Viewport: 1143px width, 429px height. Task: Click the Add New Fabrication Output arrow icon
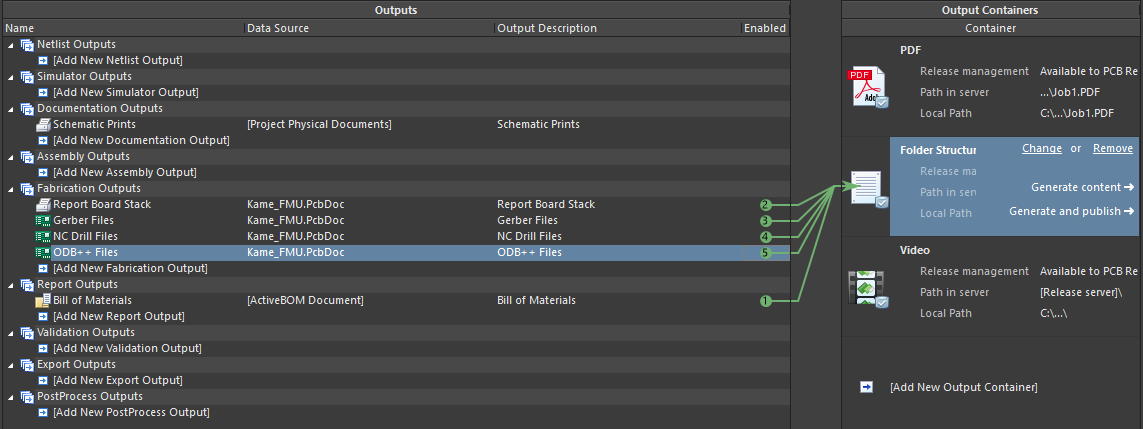coord(43,269)
